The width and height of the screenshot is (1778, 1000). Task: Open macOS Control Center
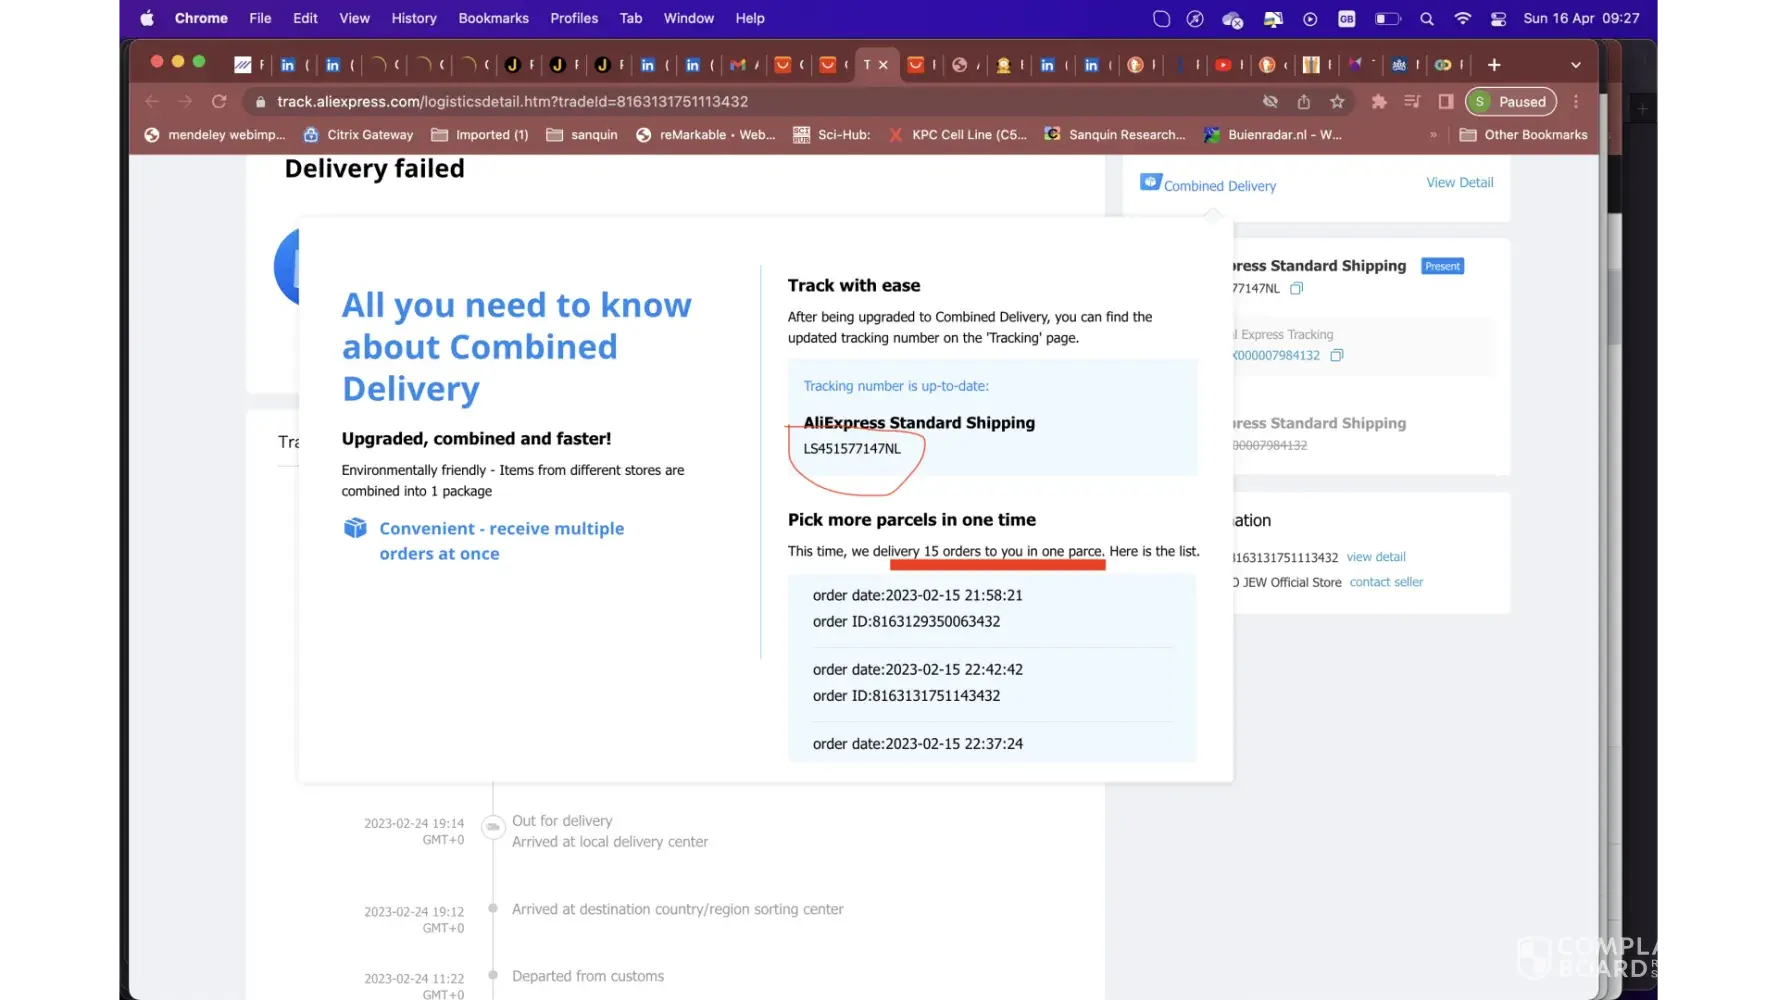(x=1498, y=18)
